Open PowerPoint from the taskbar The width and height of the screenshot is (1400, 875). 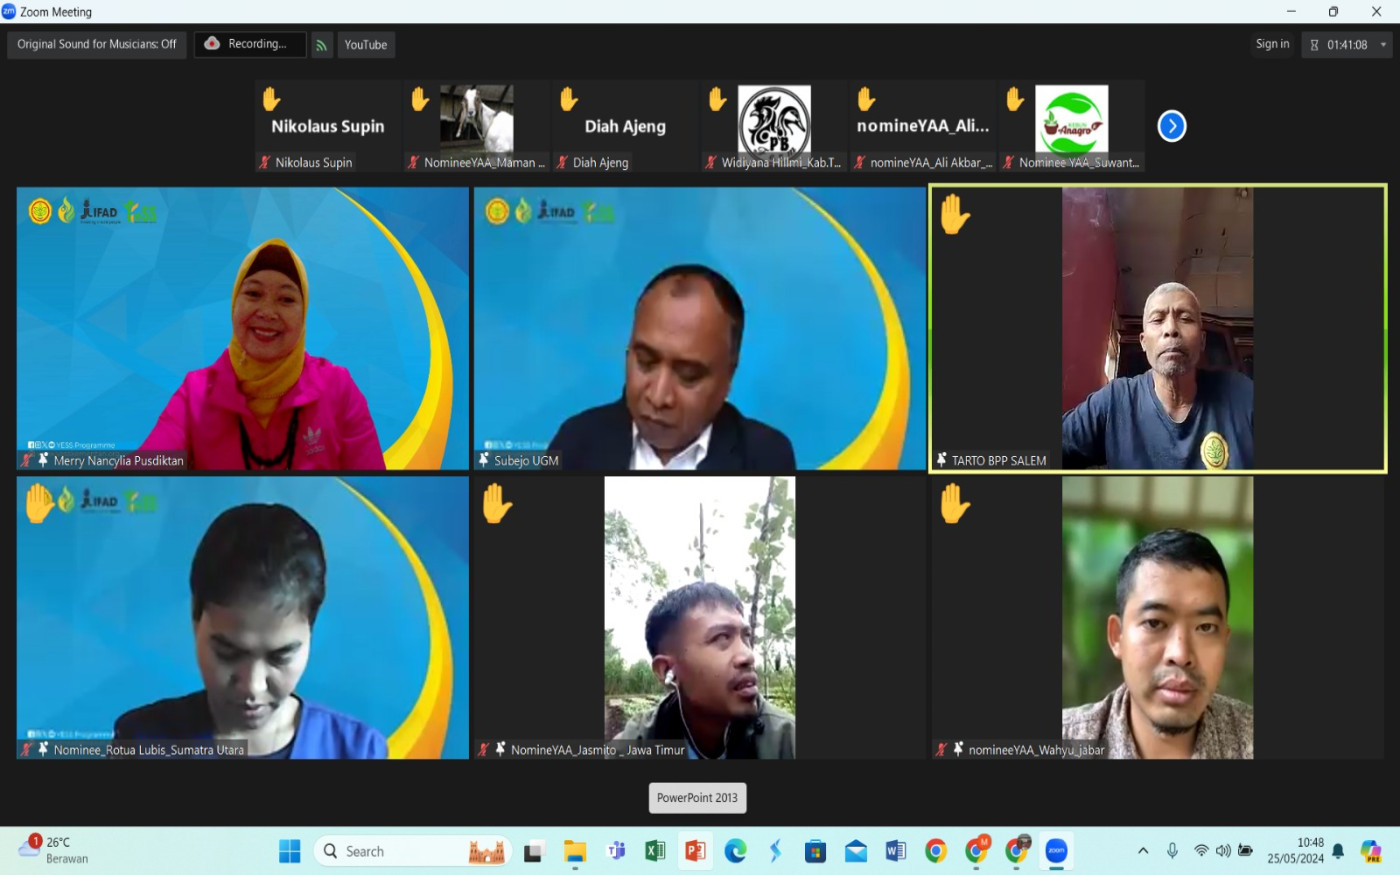[x=695, y=851]
